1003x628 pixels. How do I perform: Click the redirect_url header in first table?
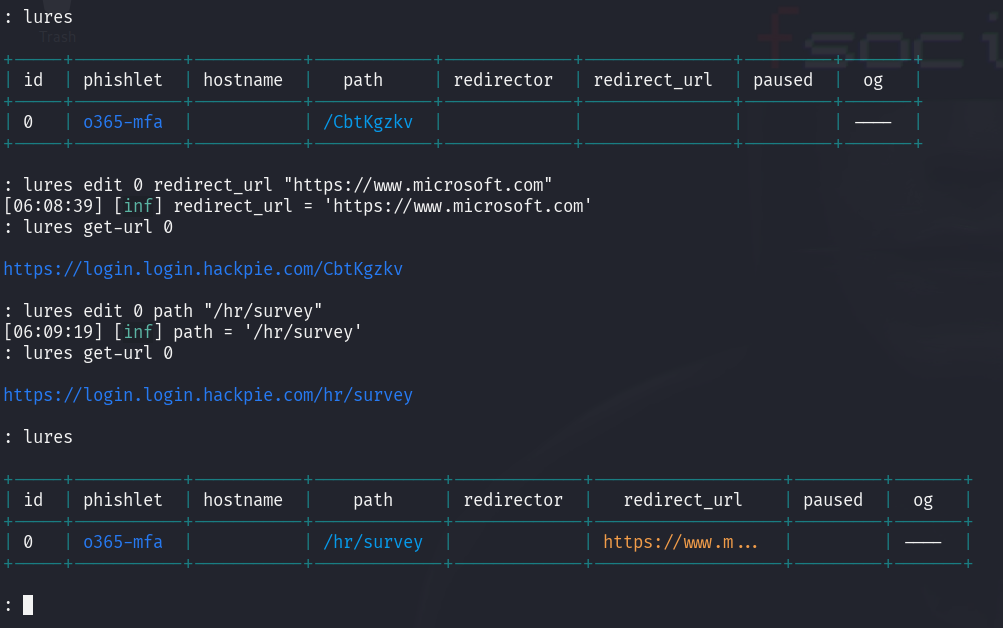[652, 80]
